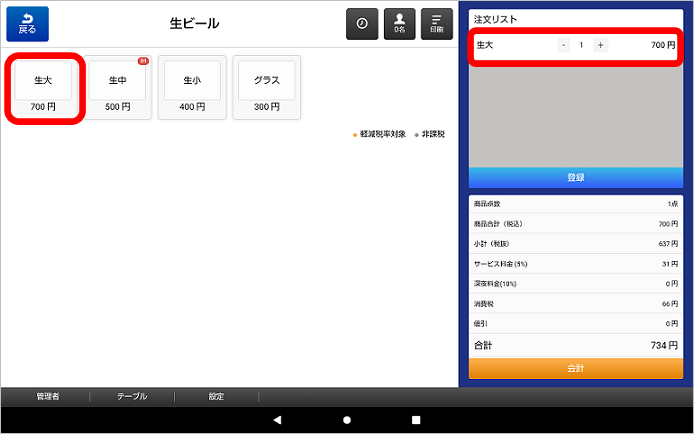
Task: Increase 生大 quantity with plus button
Action: pos(600,45)
